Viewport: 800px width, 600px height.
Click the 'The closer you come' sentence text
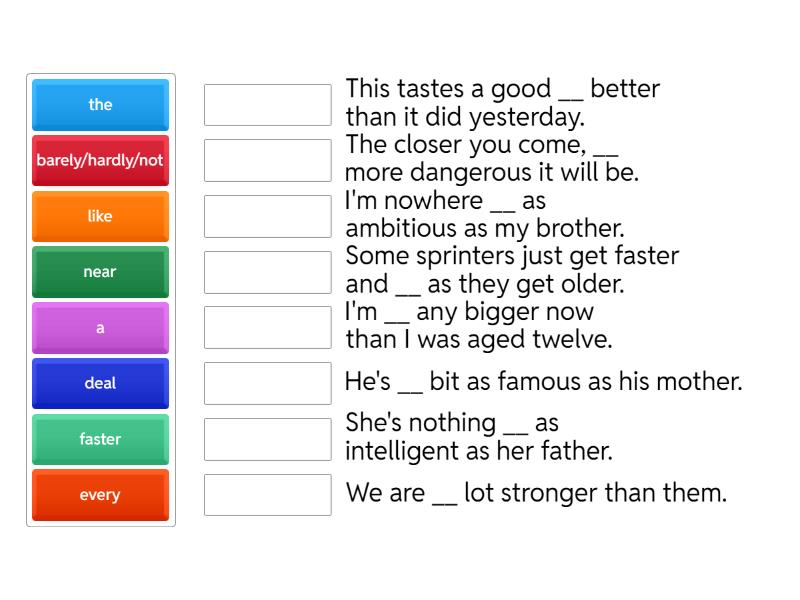(x=491, y=158)
